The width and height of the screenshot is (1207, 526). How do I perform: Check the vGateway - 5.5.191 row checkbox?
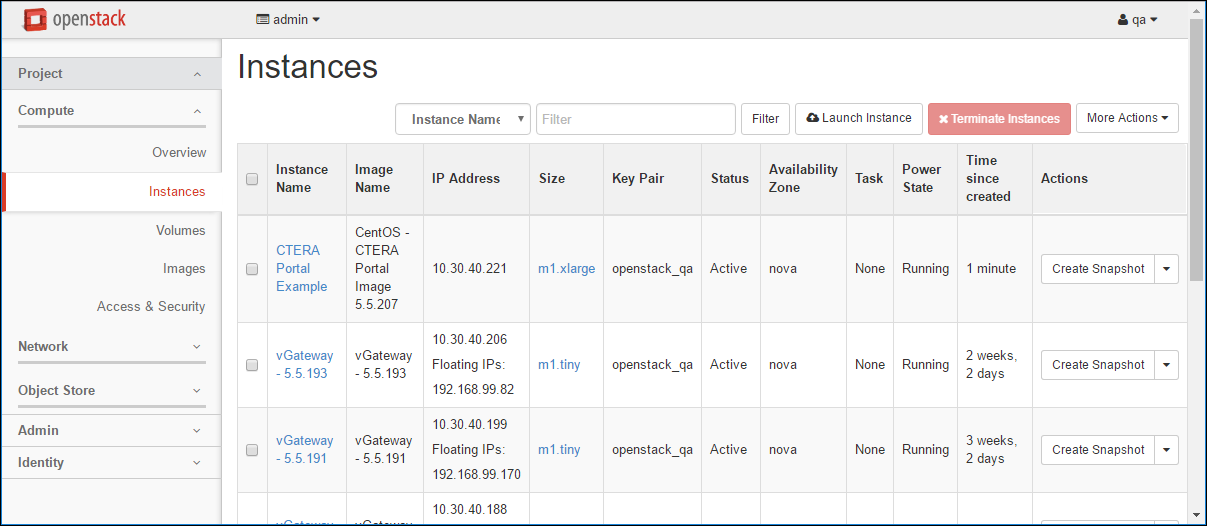pos(252,450)
